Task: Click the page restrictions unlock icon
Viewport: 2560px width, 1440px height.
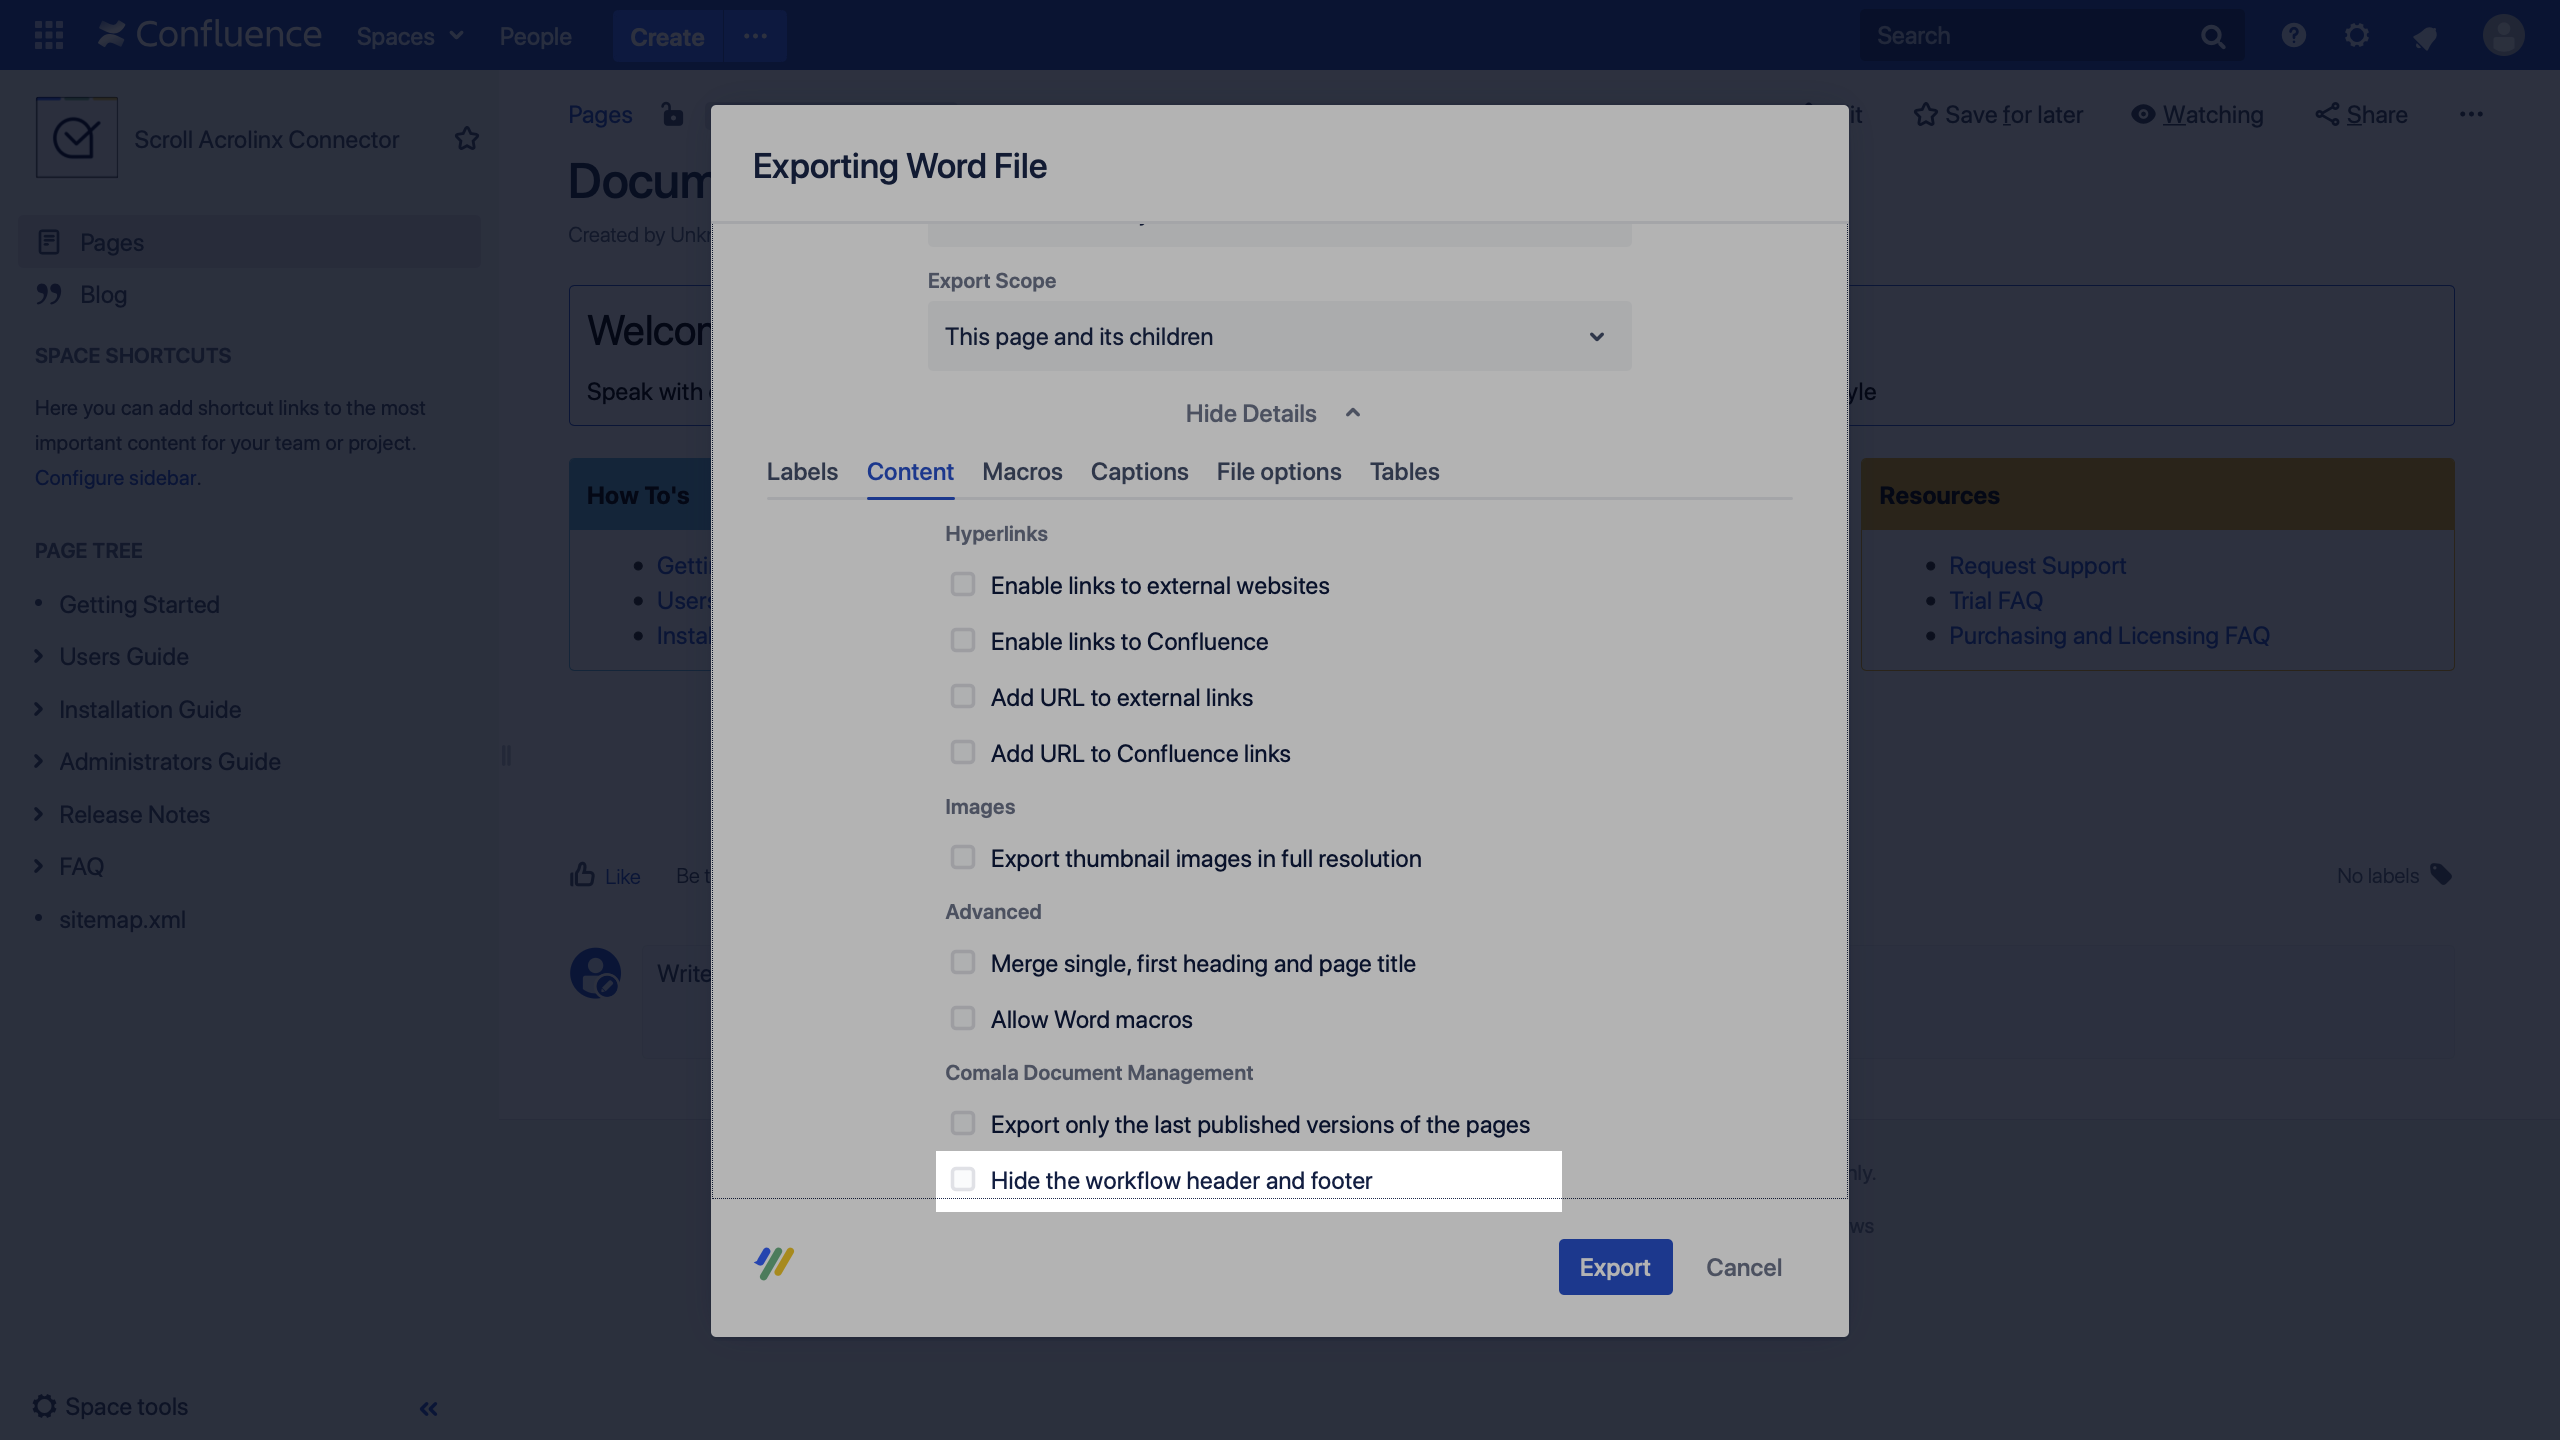Action: (673, 115)
